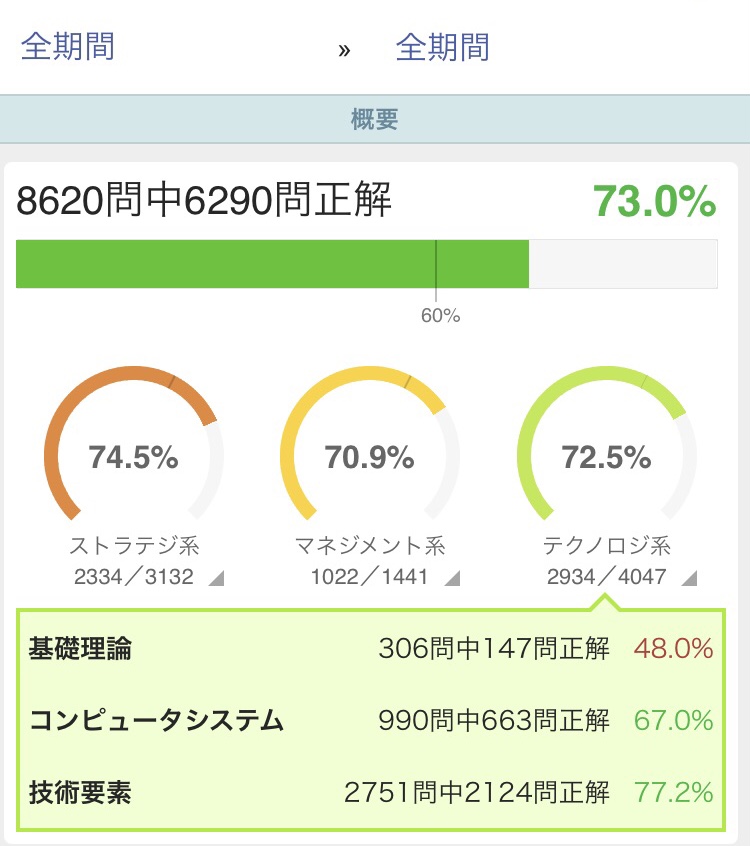The image size is (750, 846).
Task: Click the red 48.0% score for 基礎理論
Action: 673,648
